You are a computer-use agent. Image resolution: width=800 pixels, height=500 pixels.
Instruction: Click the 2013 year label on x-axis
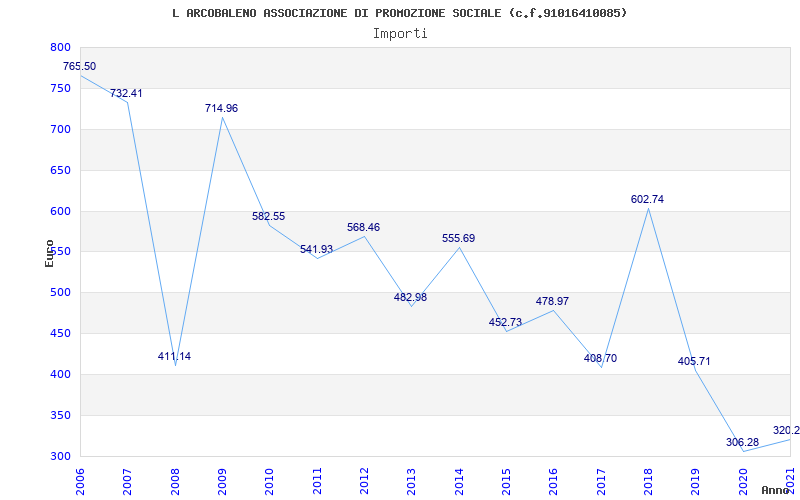click(412, 482)
